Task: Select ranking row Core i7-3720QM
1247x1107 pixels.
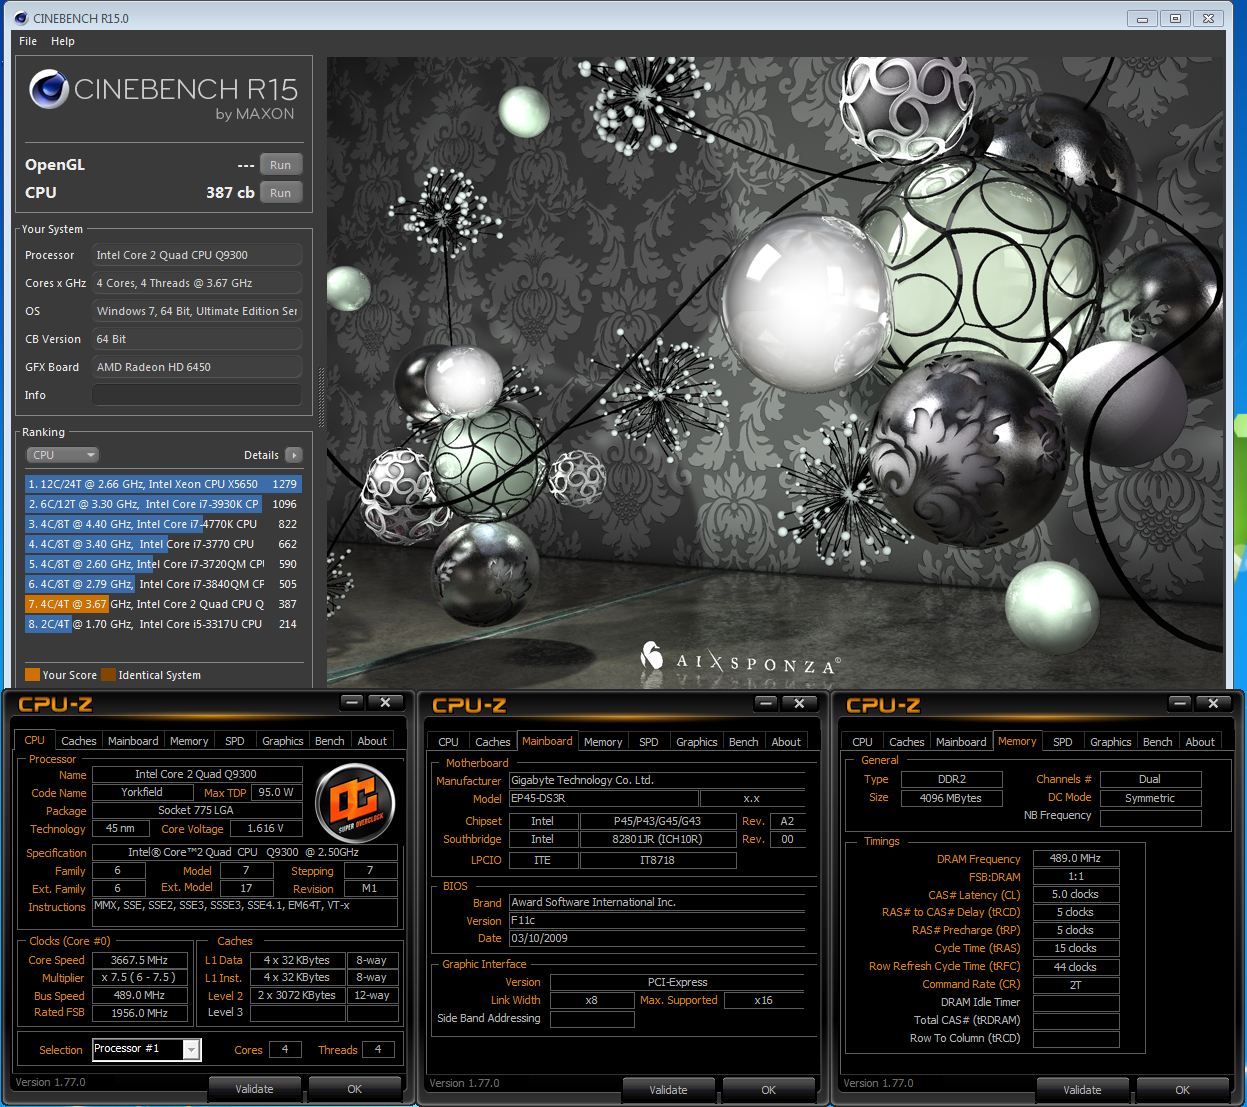Action: coord(163,564)
